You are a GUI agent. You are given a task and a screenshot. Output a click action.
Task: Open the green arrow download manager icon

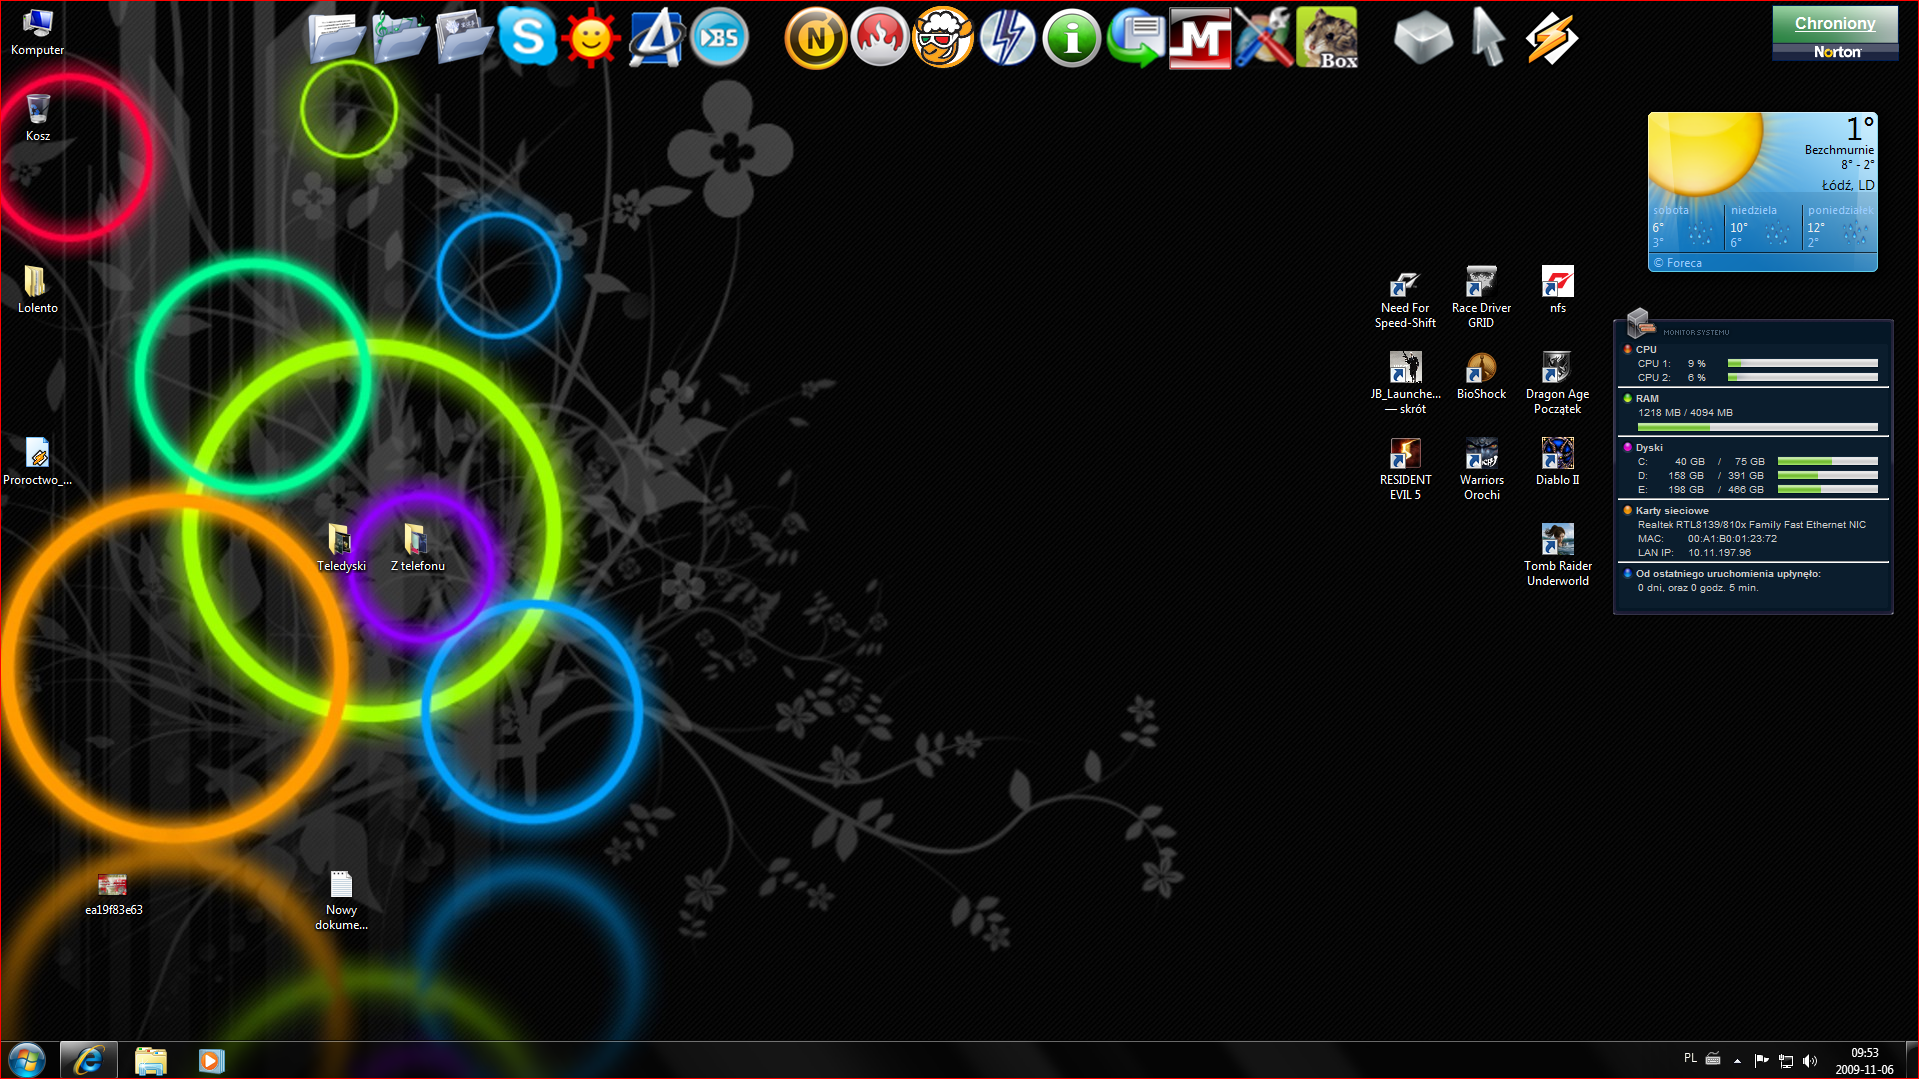tap(1135, 38)
